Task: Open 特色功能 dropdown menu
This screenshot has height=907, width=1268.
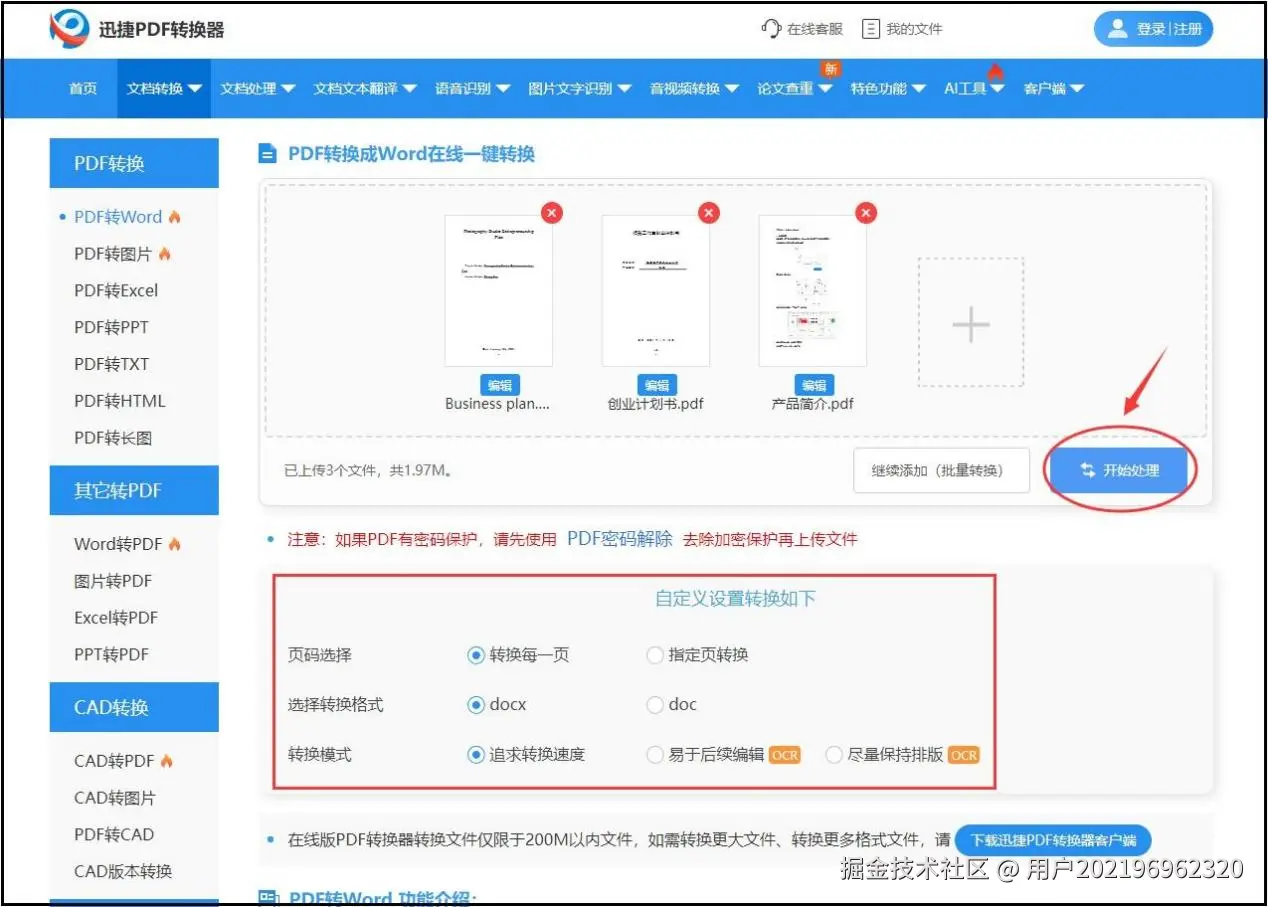Action: tap(888, 88)
